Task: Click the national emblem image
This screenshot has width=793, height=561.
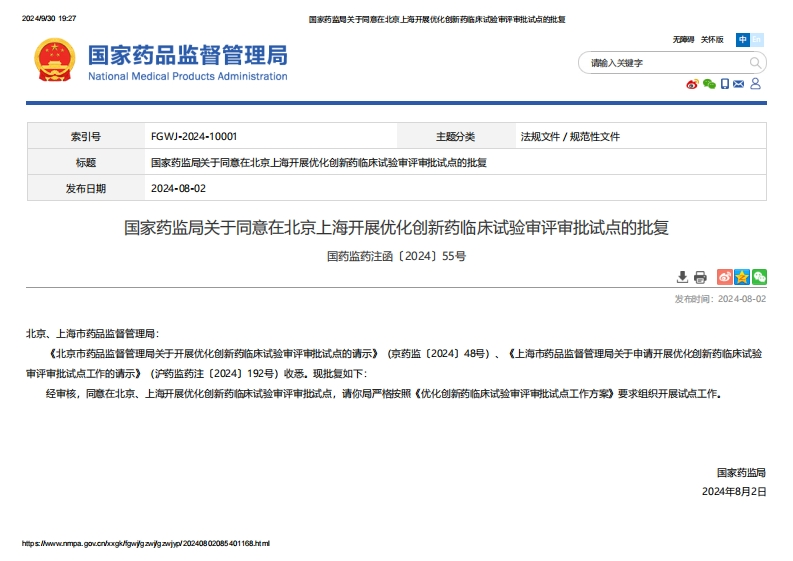Action: [x=54, y=61]
